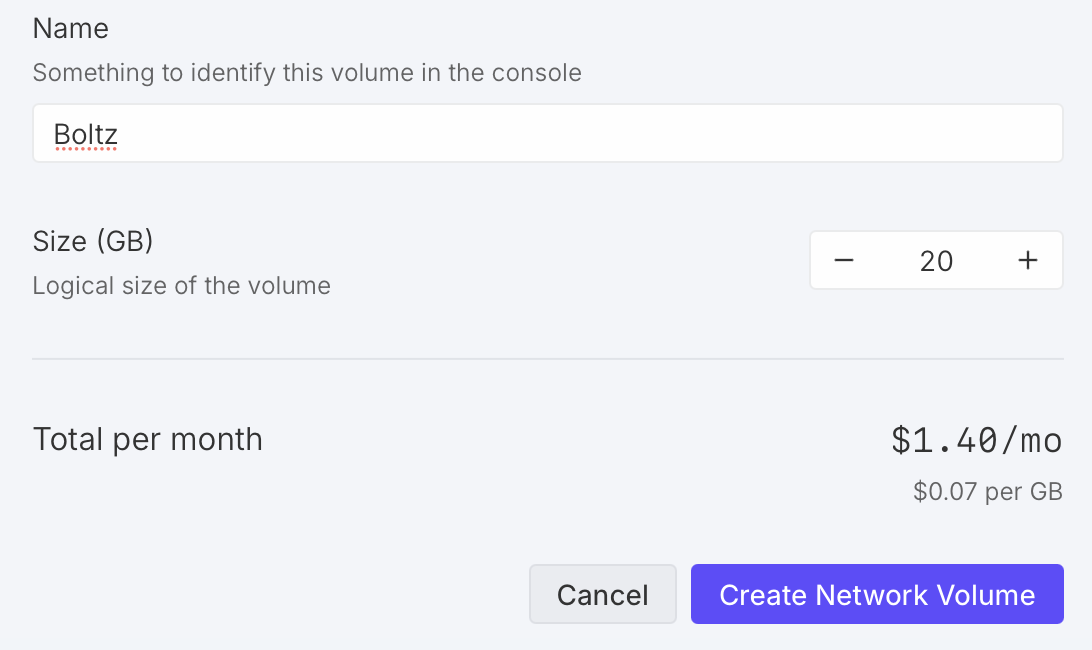Focus the Name input field
The image size is (1092, 650).
(547, 133)
